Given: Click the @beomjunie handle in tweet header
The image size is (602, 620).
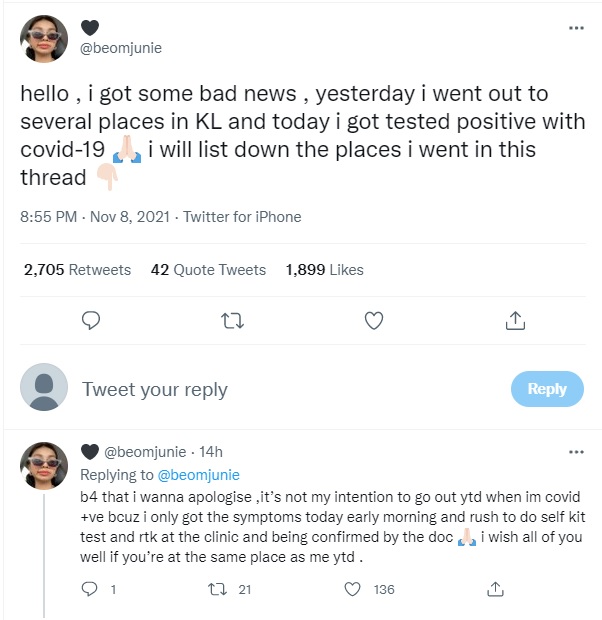Looking at the screenshot, I should point(121,48).
